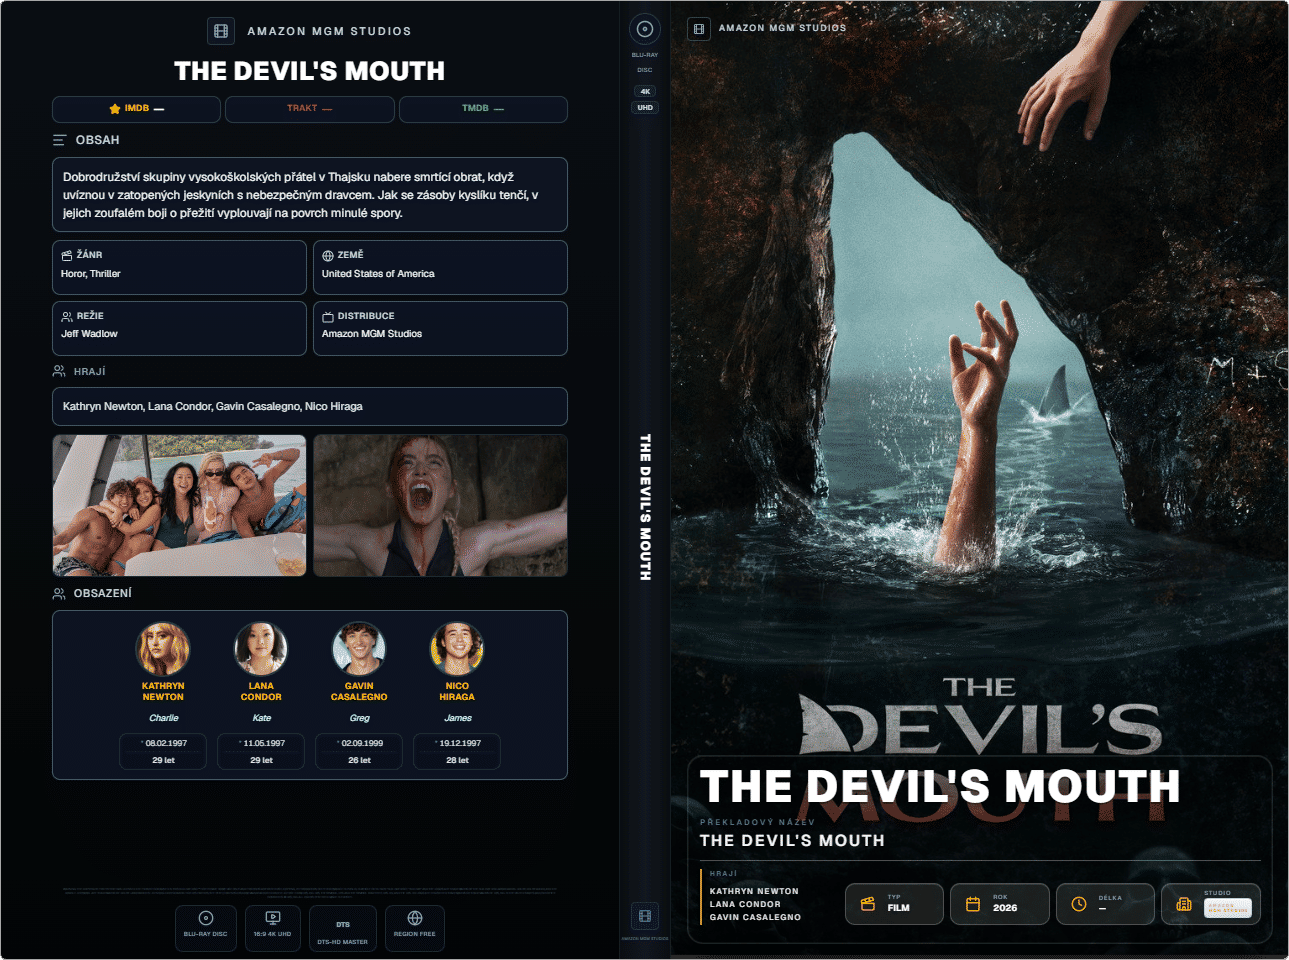Click the year '2026' on the front cover
Screen dimensions: 1289x960
click(x=1005, y=908)
